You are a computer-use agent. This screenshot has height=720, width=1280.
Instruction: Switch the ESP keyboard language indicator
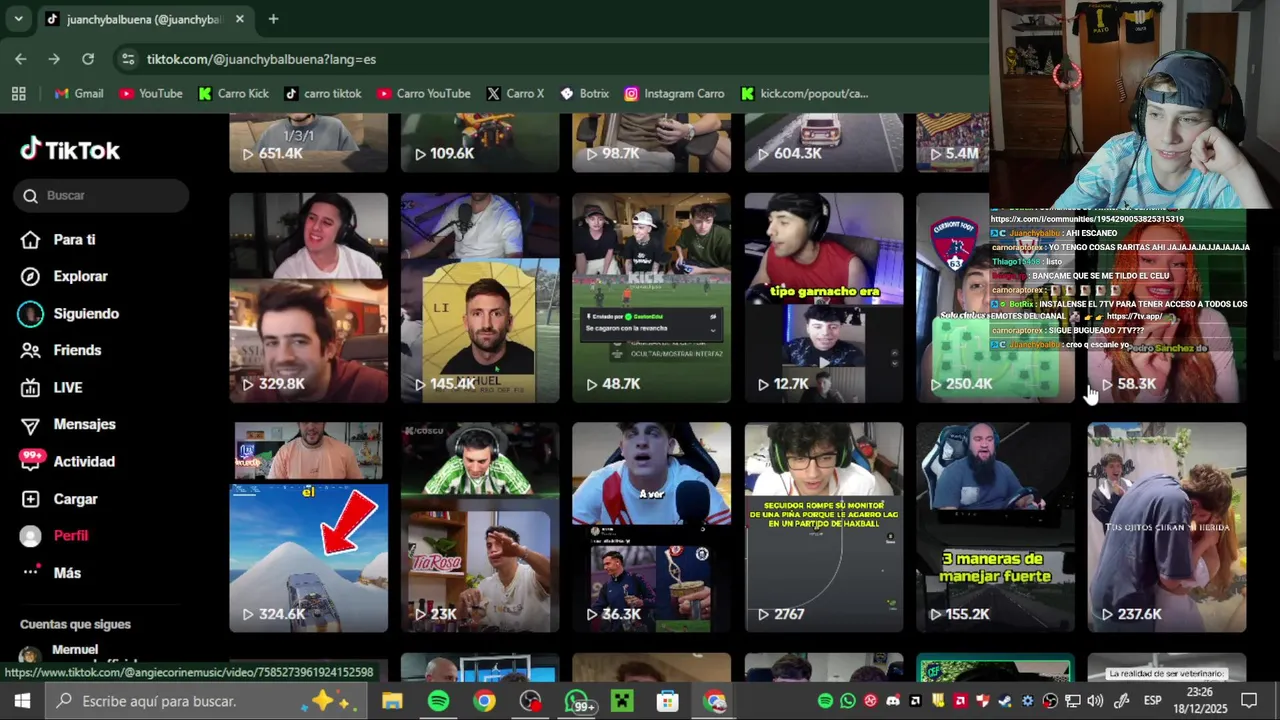point(1152,701)
